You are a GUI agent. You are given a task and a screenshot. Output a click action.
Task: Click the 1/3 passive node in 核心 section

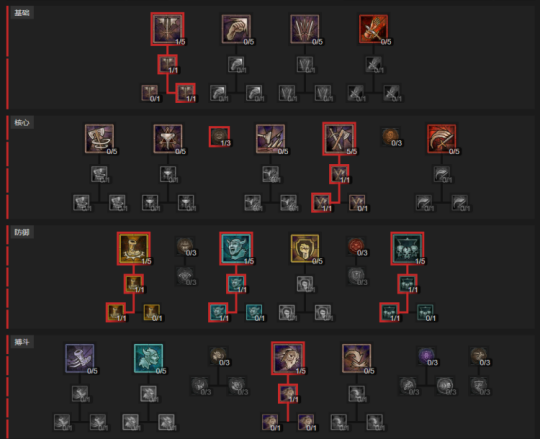(x=219, y=137)
